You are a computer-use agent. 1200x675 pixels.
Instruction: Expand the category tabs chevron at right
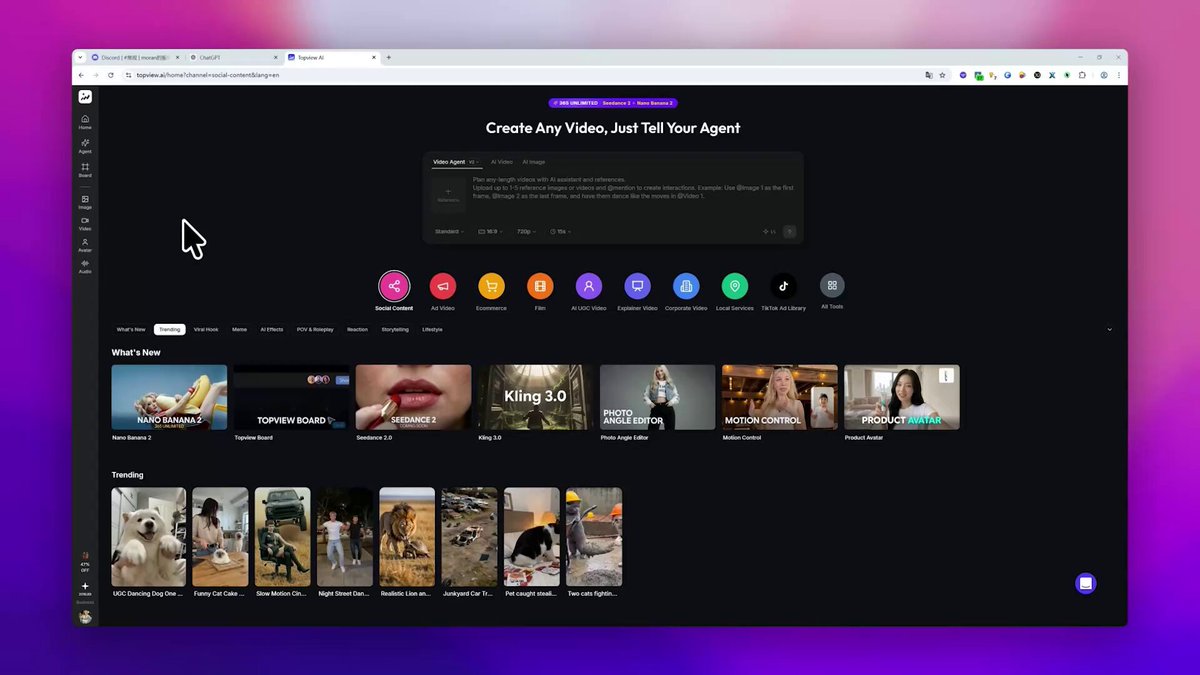[1109, 329]
